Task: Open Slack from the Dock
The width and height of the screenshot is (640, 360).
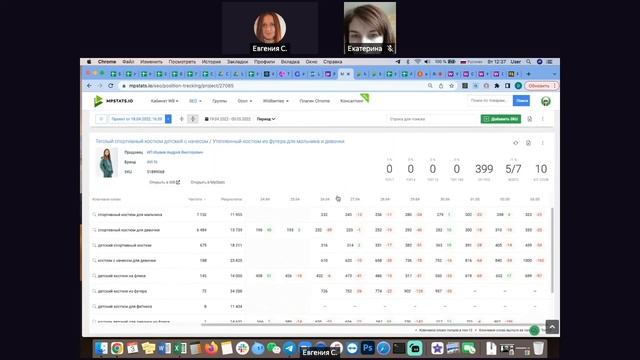Action: [x=242, y=348]
